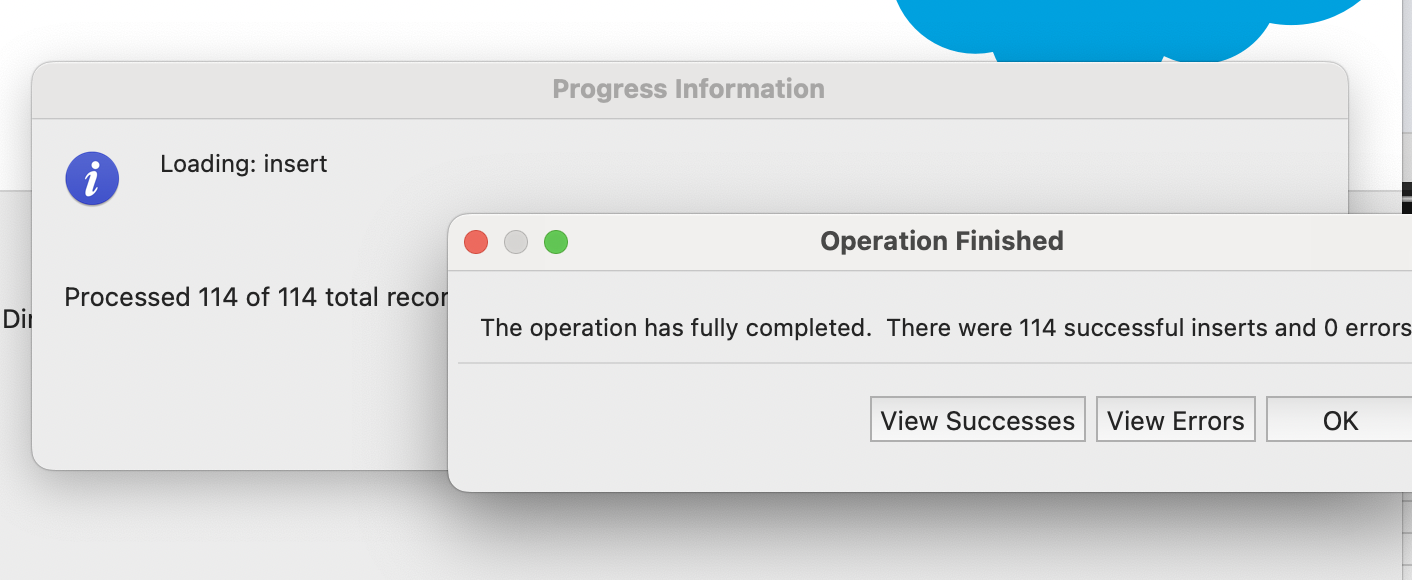This screenshot has height=580, width=1412.
Task: Click the 'Loading: insert' status text
Action: tap(244, 163)
